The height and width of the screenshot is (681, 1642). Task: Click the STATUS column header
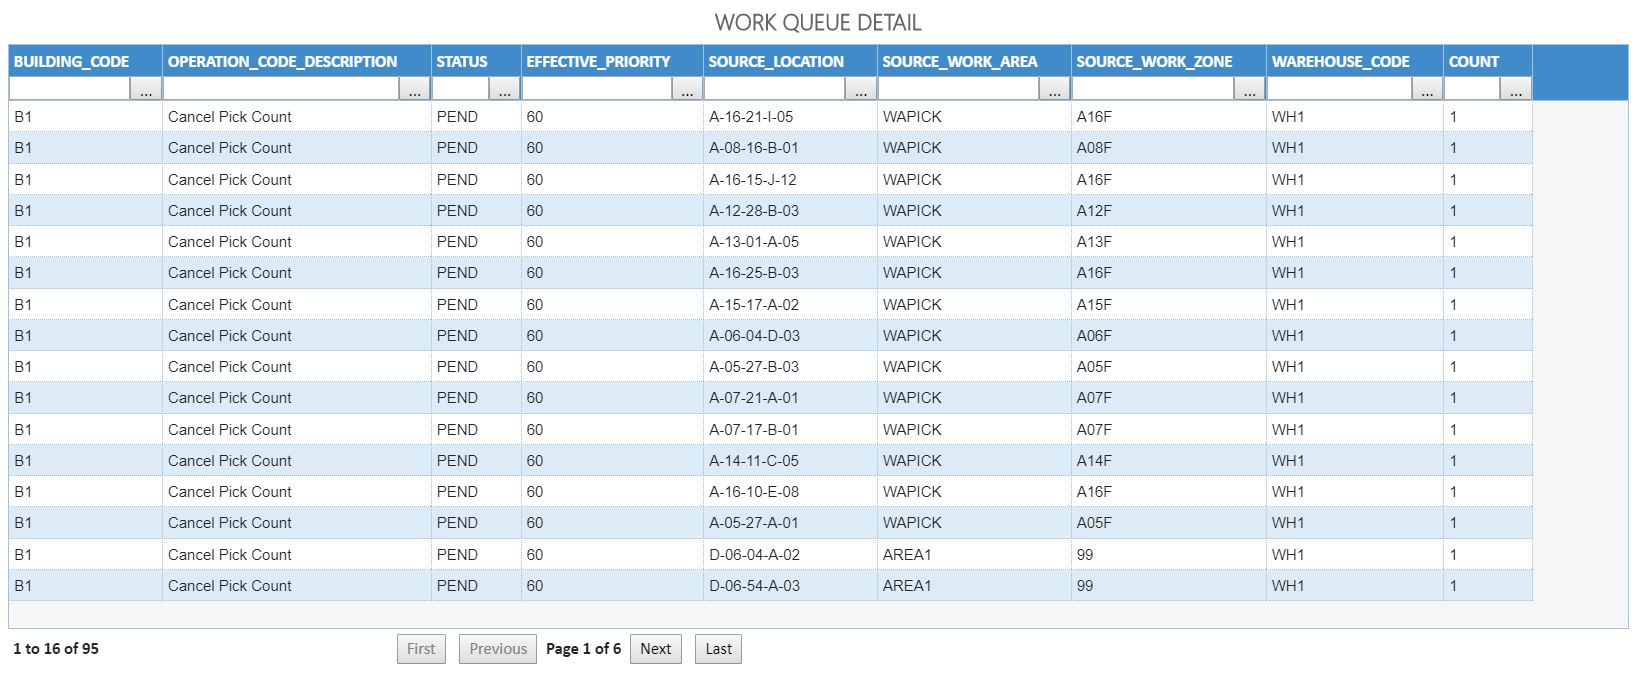pyautogui.click(x=462, y=62)
